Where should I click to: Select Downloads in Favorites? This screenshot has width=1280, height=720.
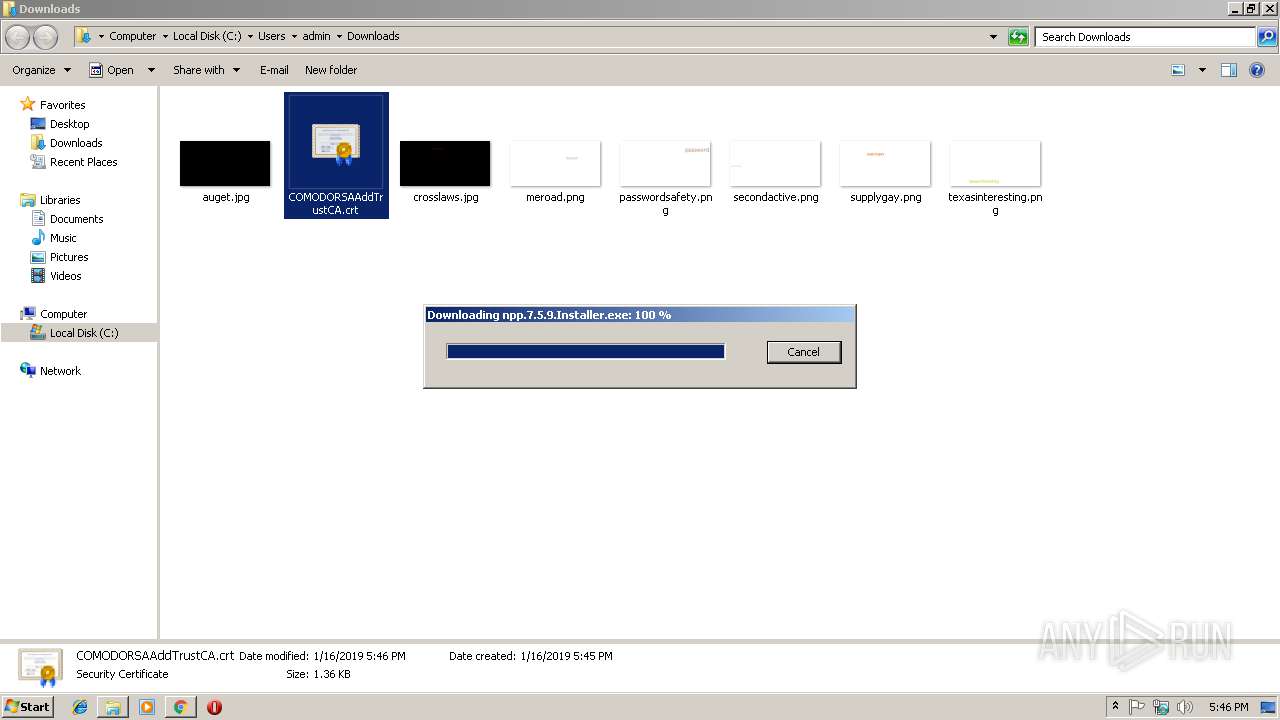coord(76,143)
